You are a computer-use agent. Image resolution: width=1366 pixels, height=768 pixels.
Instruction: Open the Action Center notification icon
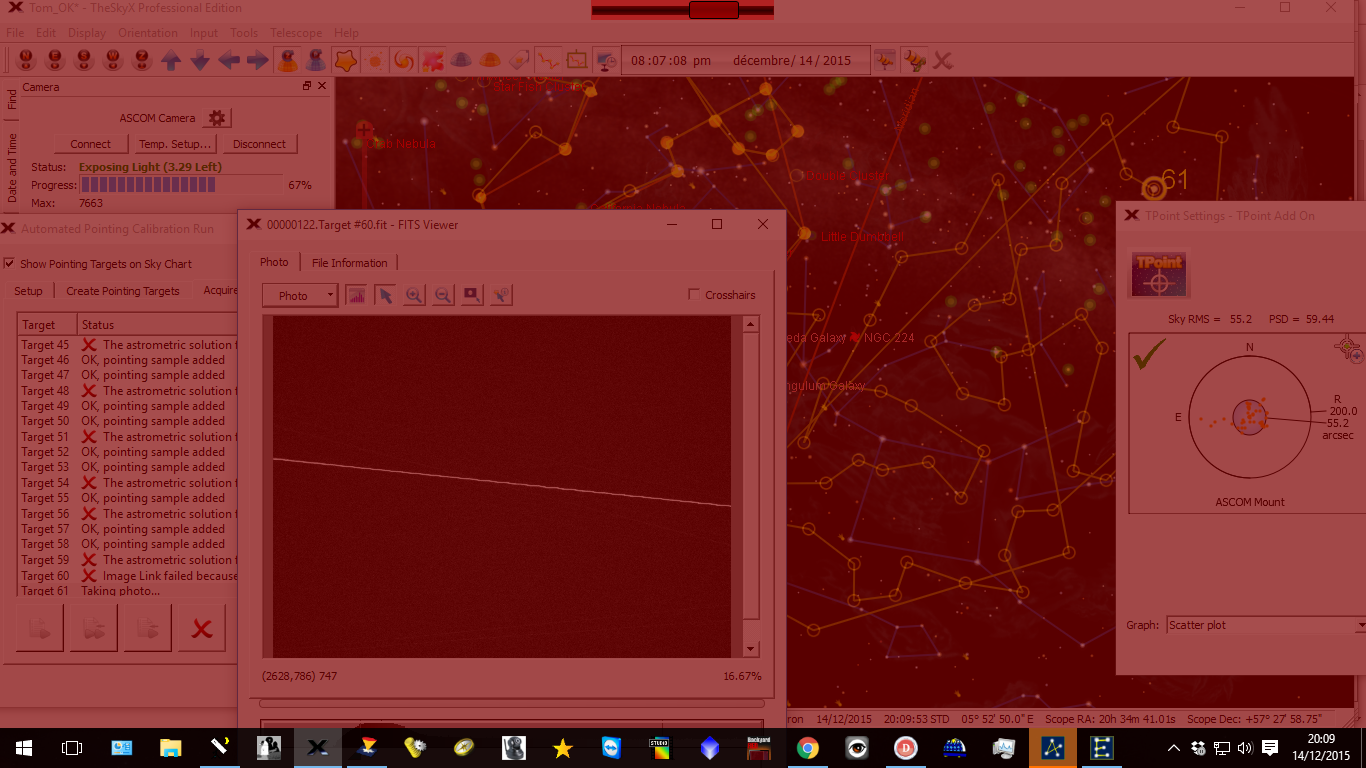click(x=1270, y=747)
